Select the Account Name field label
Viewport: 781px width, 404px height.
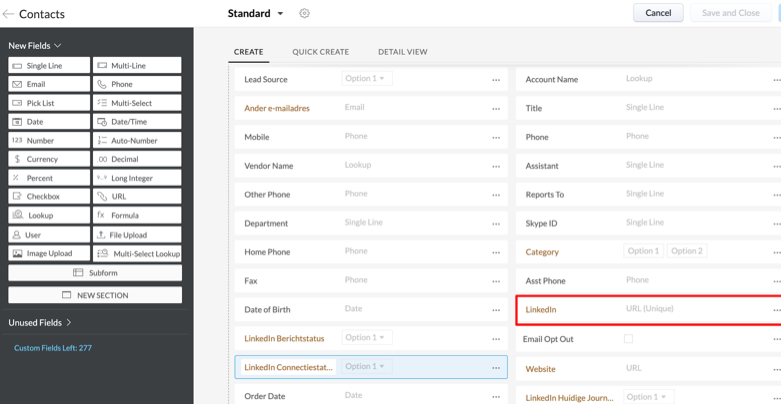click(x=551, y=80)
